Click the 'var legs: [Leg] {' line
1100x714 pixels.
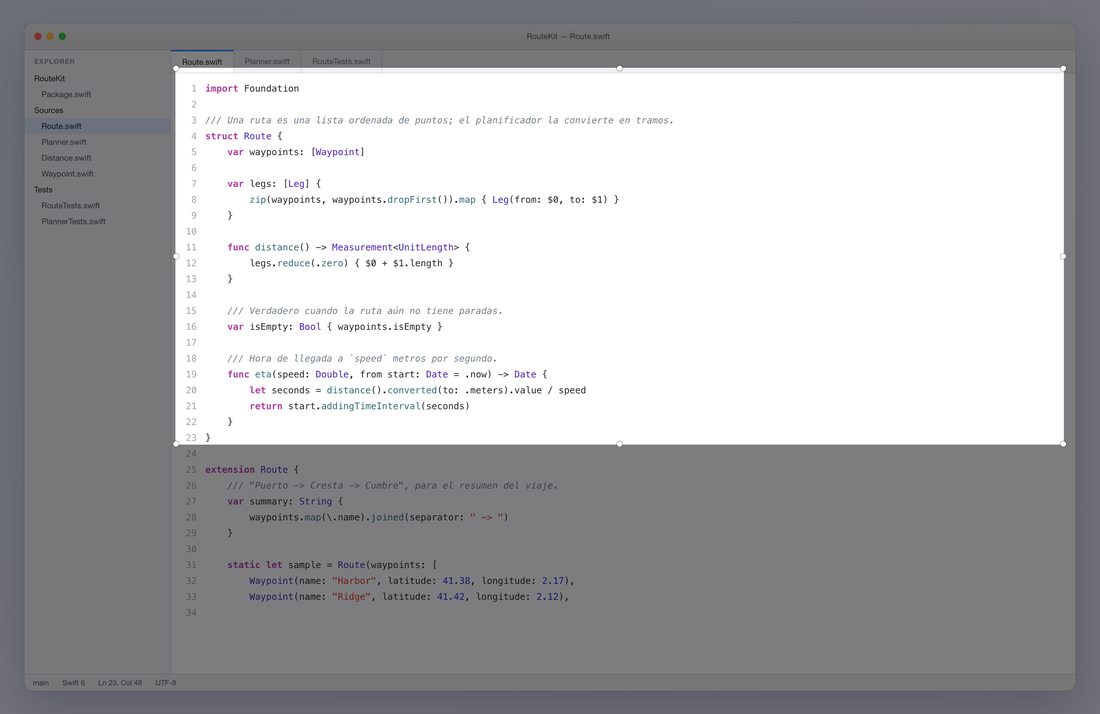[274, 184]
